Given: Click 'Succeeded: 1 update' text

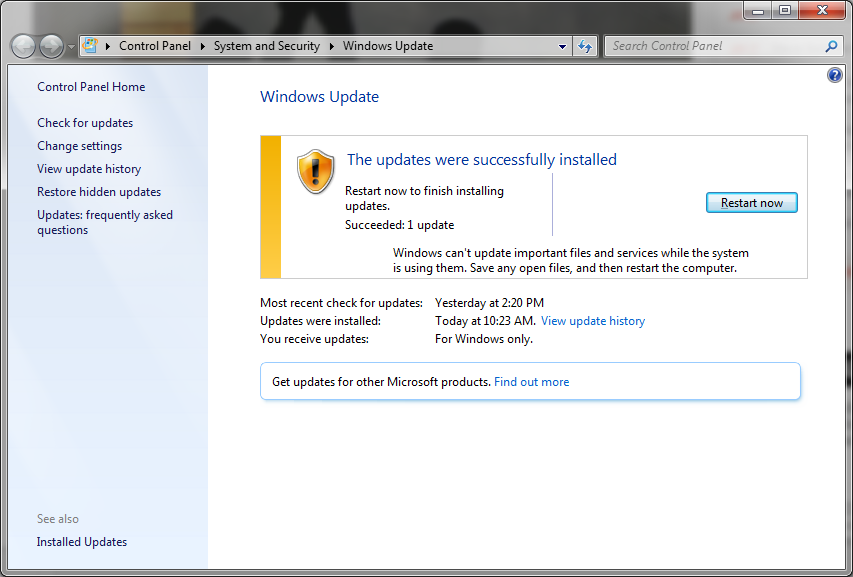Looking at the screenshot, I should point(399,225).
